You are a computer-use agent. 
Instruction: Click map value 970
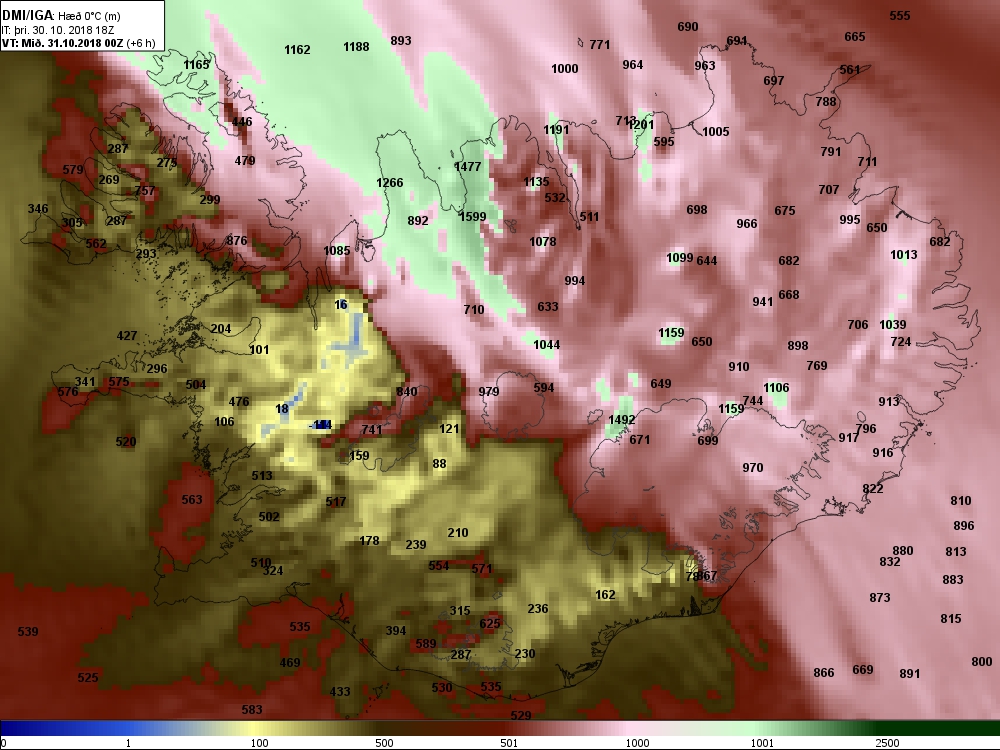click(x=753, y=468)
